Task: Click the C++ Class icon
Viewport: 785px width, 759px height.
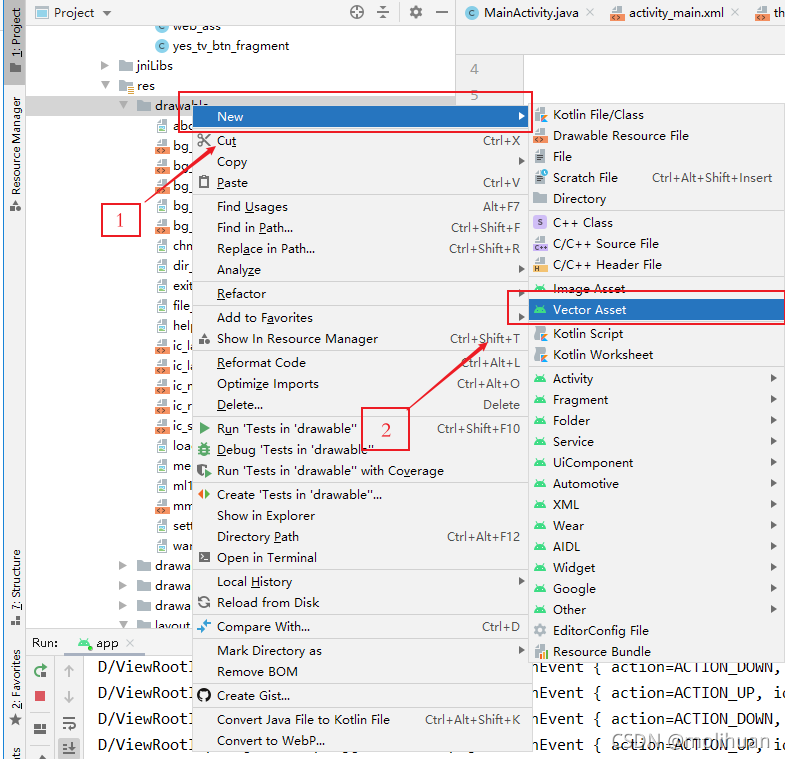Action: pos(540,222)
